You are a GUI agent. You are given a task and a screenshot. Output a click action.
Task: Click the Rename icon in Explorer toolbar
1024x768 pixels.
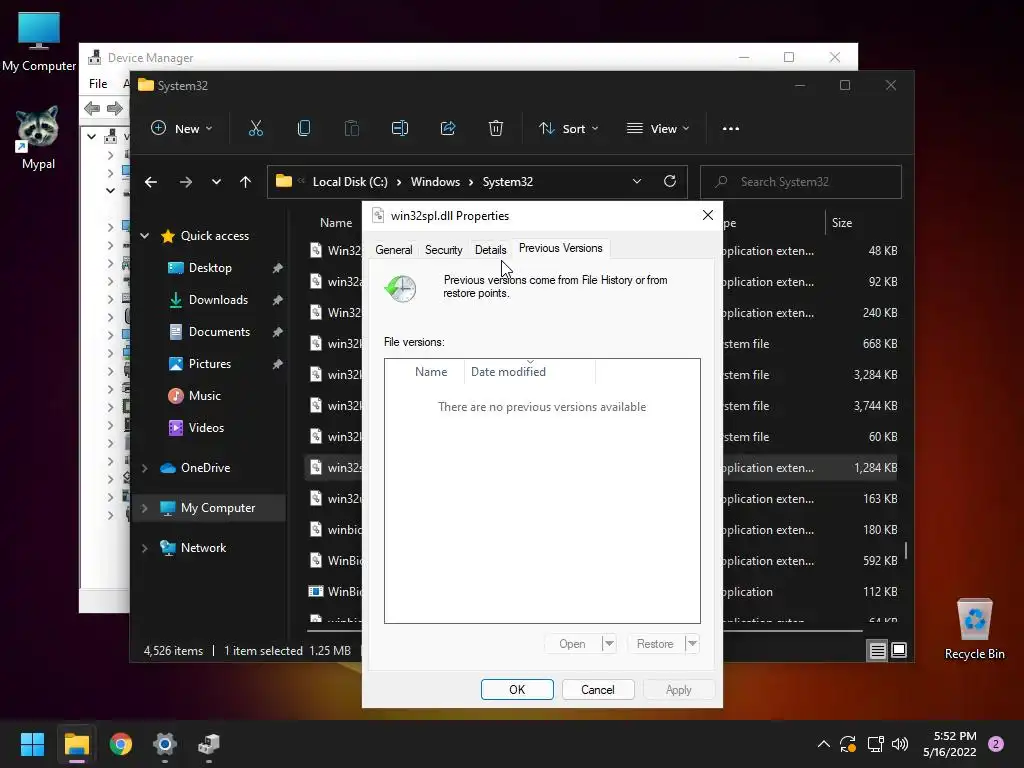click(x=400, y=129)
